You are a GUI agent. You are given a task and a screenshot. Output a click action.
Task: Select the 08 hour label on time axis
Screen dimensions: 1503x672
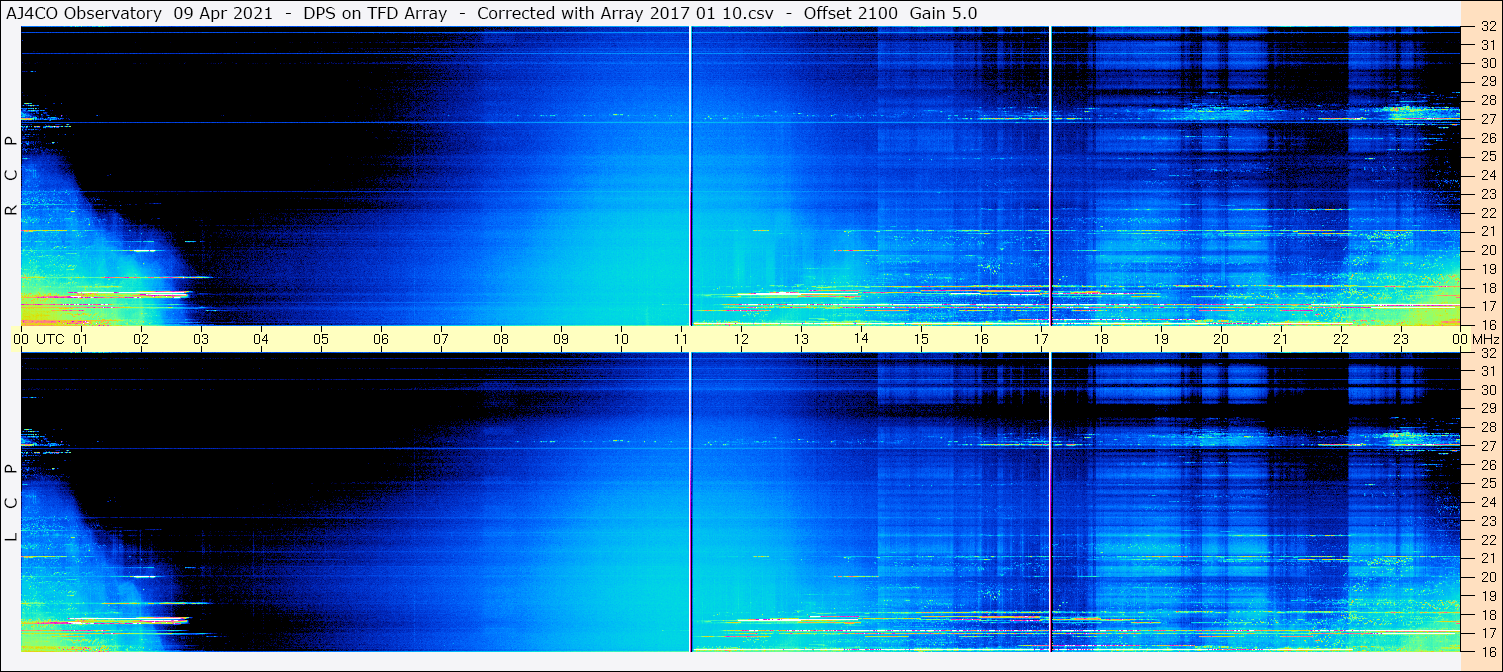501,339
